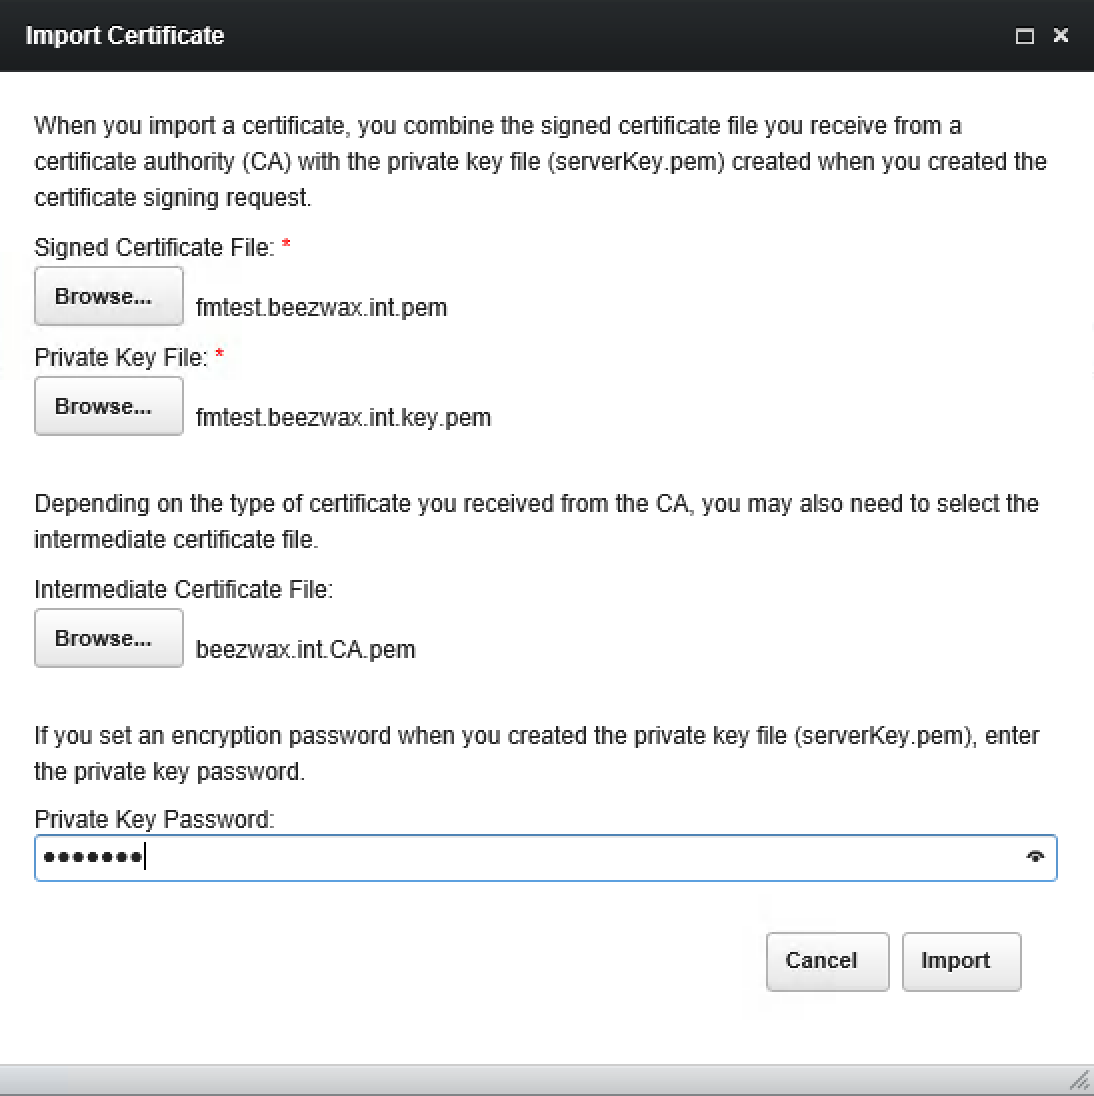This screenshot has height=1096, width=1094.
Task: Browse for a Signed Certificate File
Action: click(108, 296)
